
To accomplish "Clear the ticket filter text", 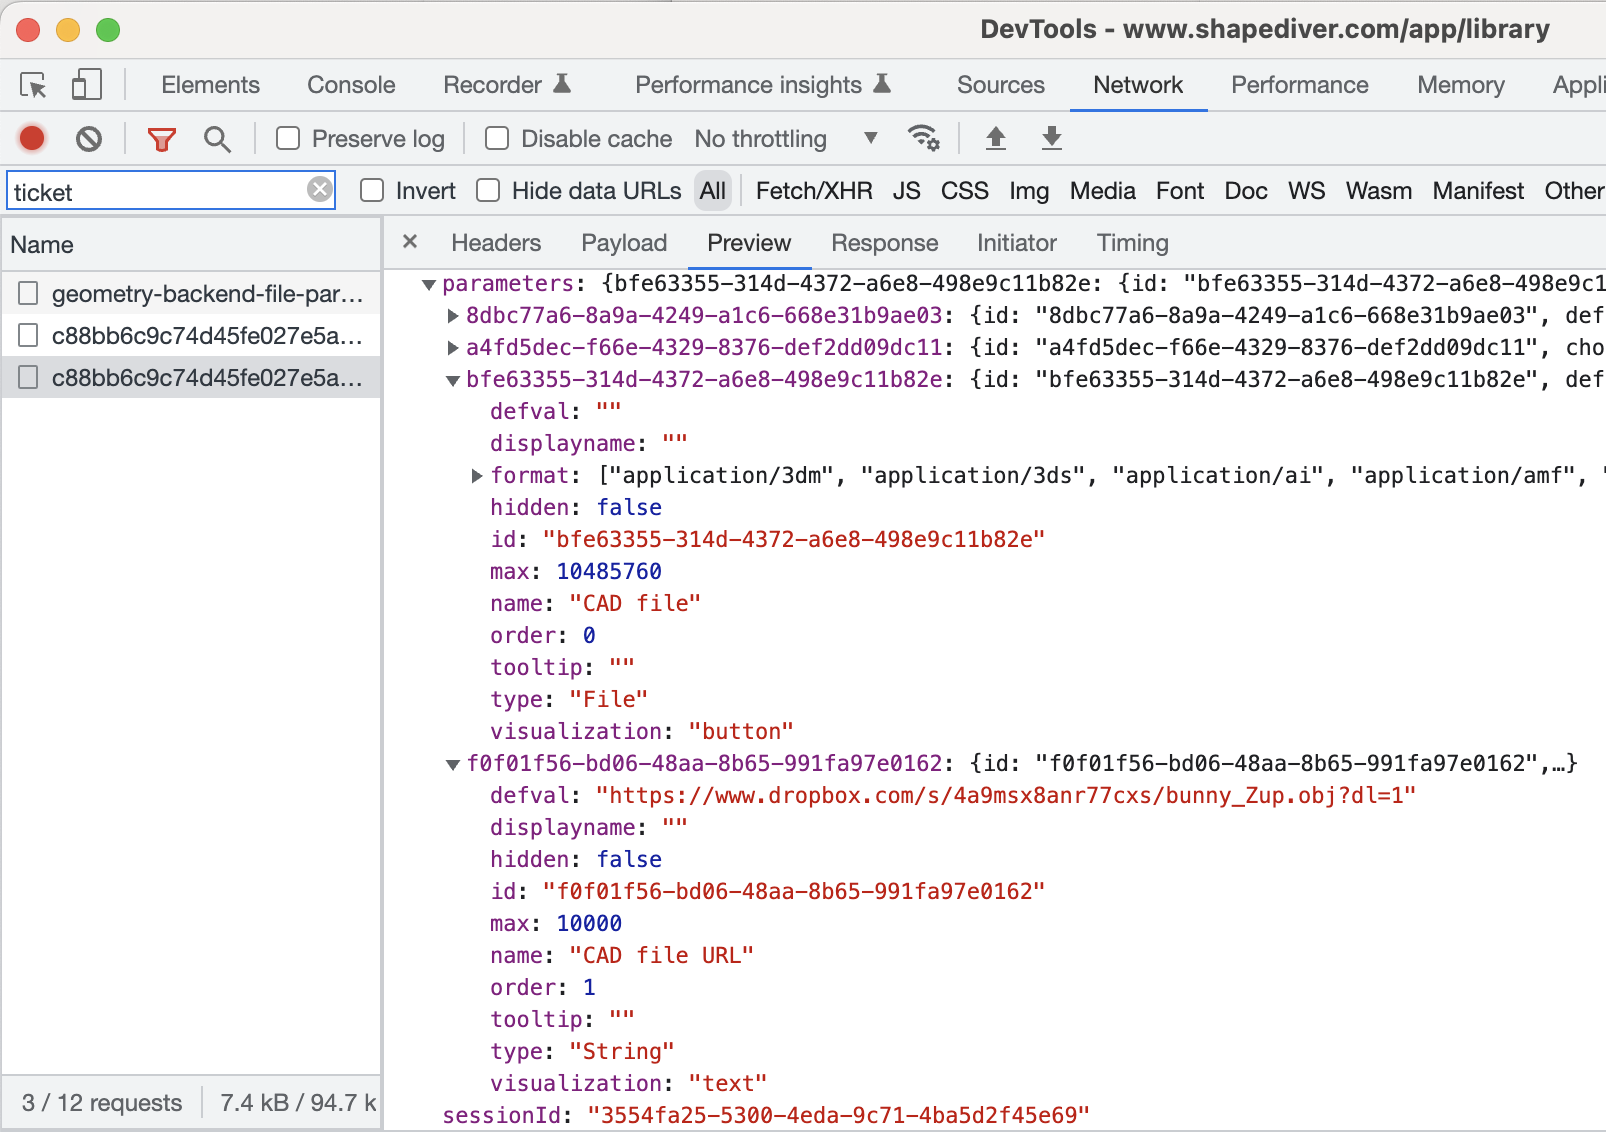I will point(319,189).
